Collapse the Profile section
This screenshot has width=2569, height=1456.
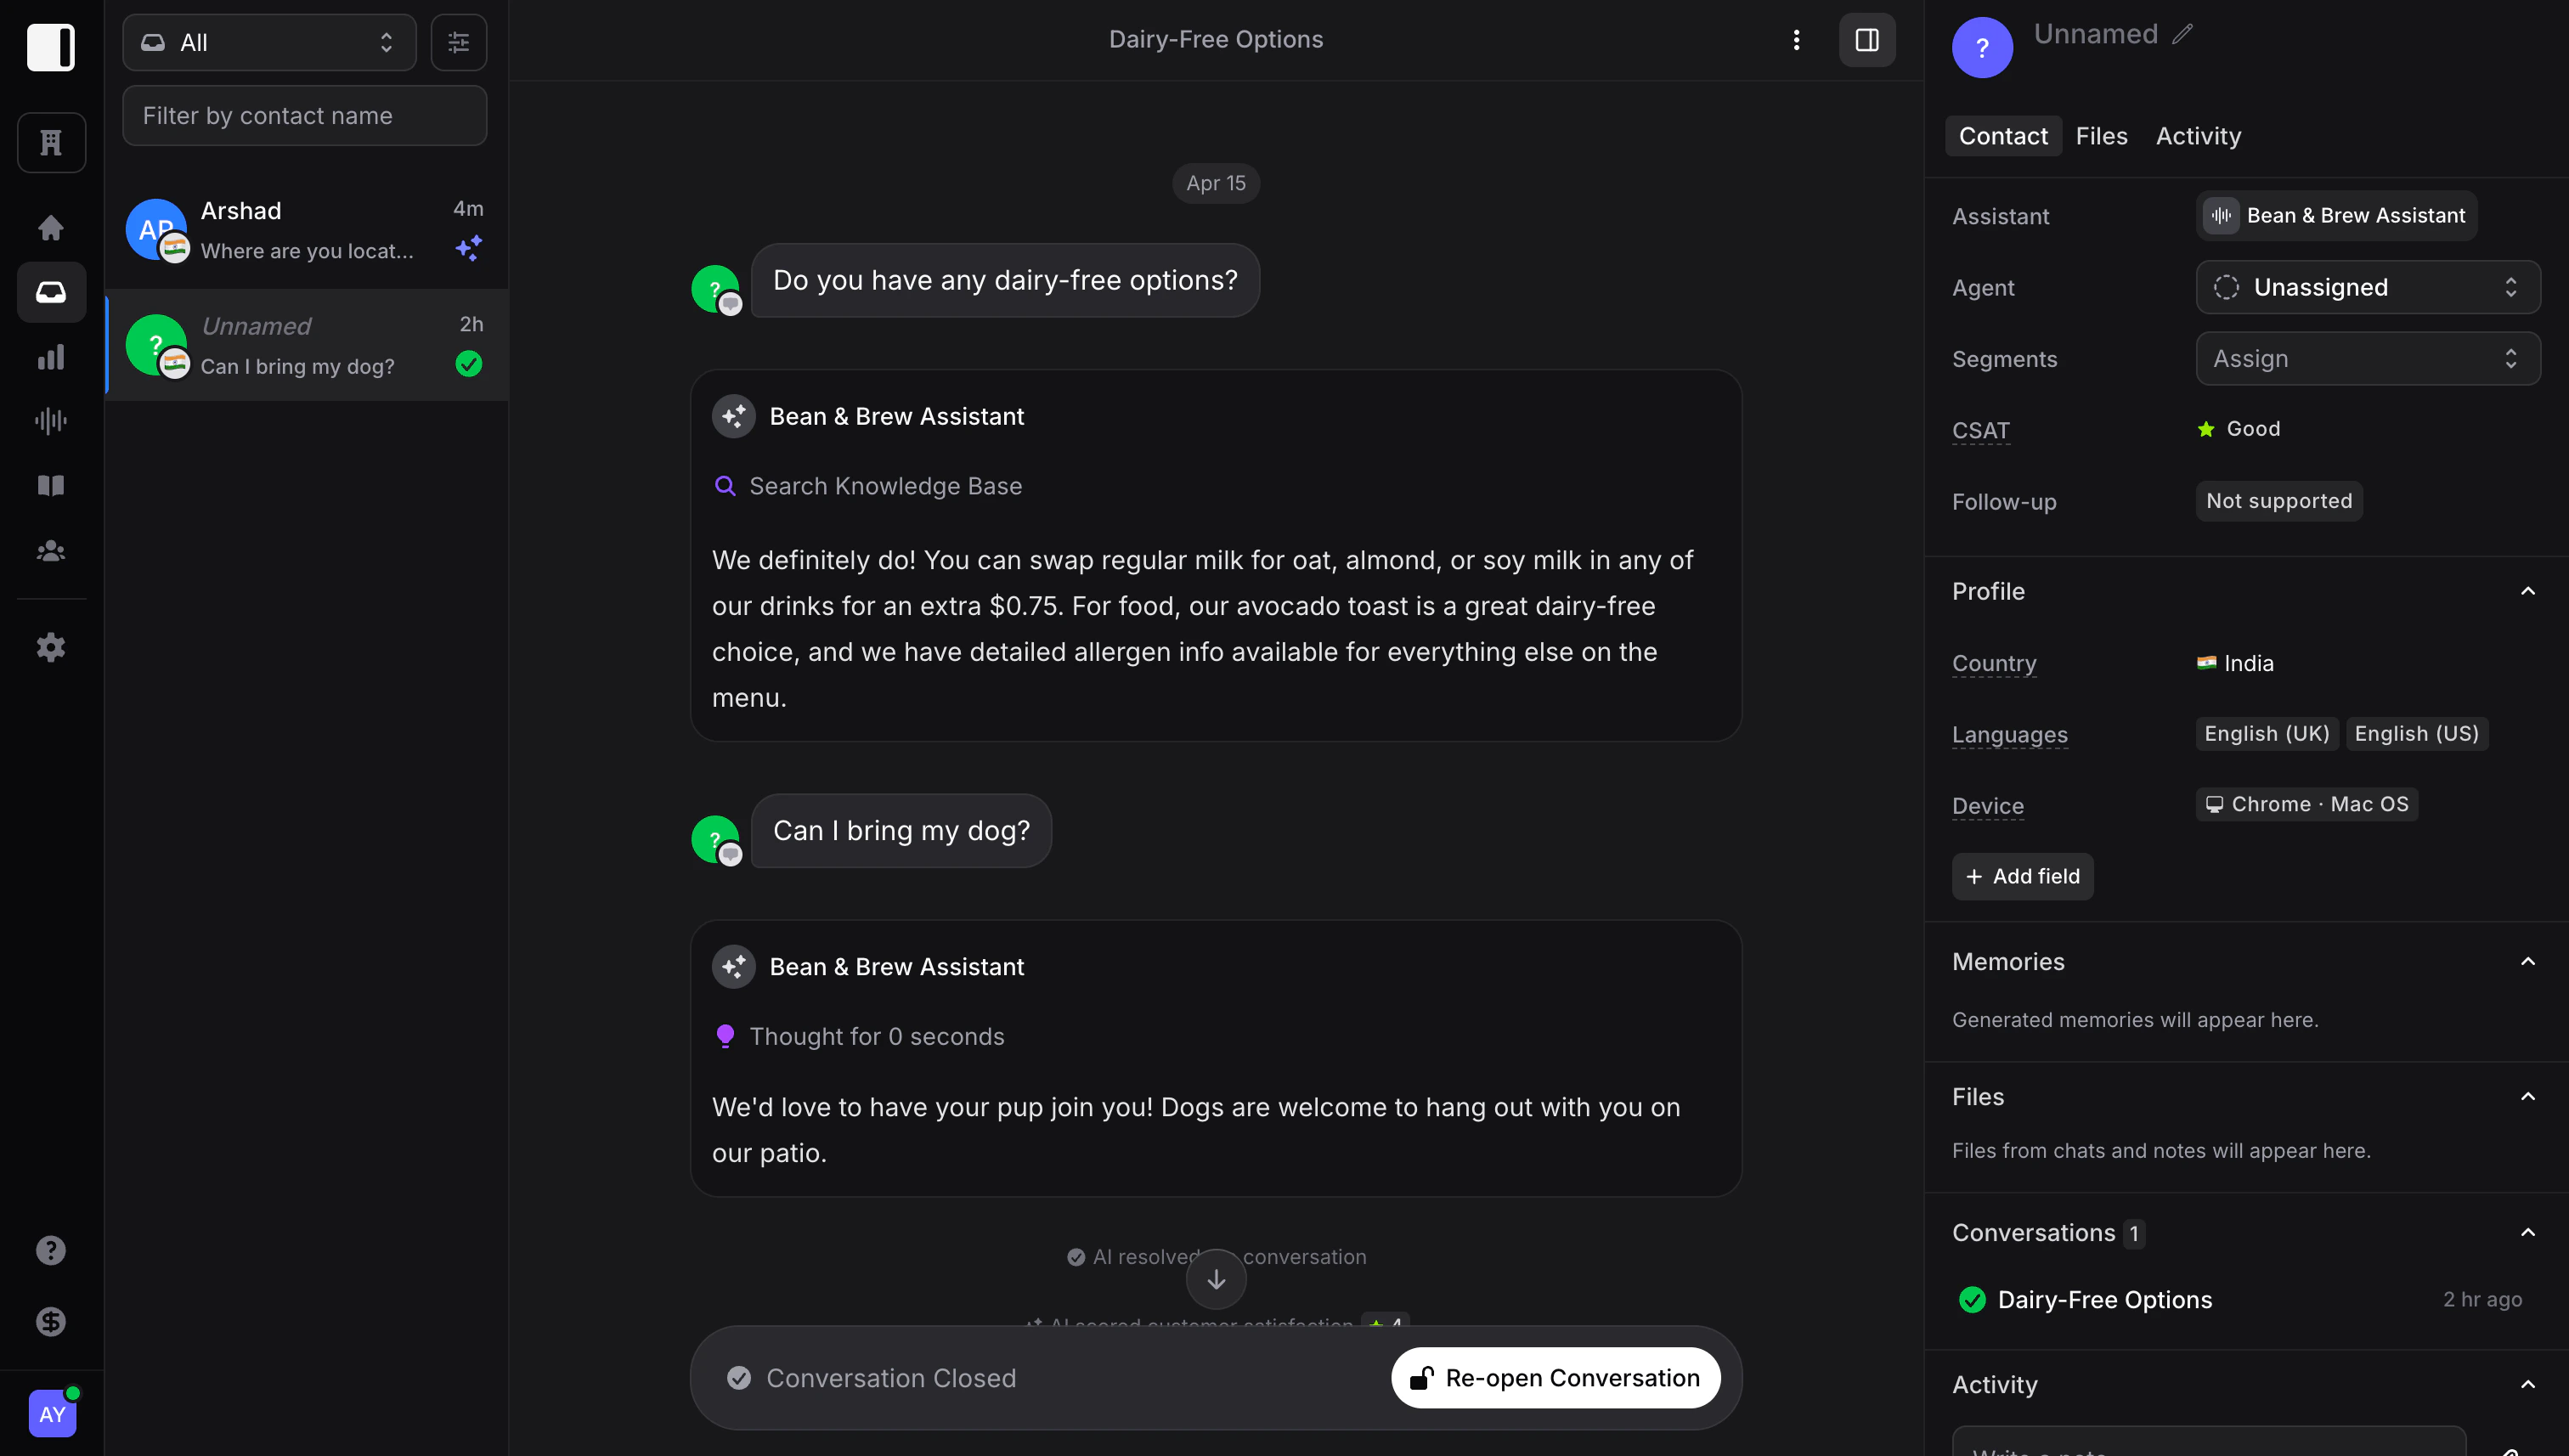click(x=2528, y=591)
